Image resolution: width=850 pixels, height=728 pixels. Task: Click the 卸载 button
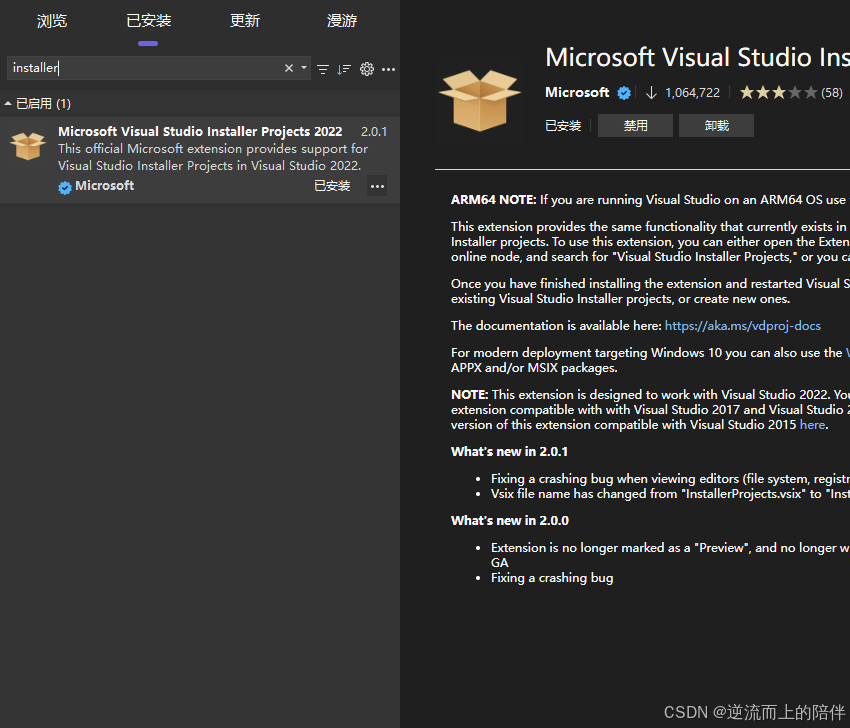point(717,126)
